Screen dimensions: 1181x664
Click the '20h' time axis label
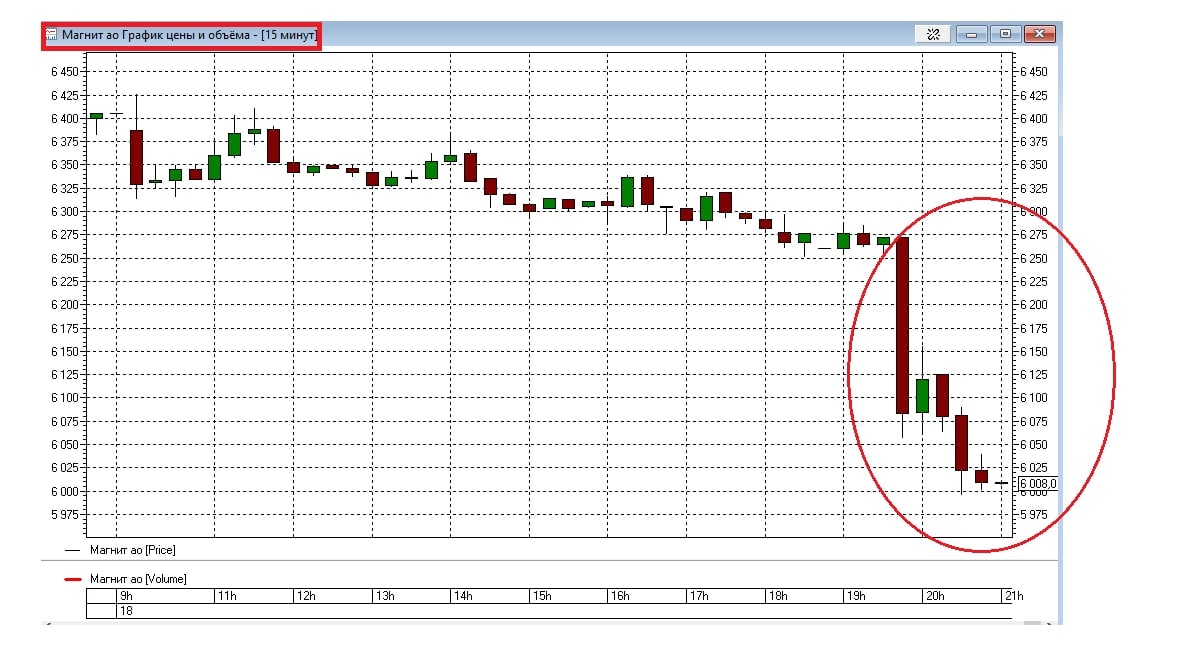point(935,596)
